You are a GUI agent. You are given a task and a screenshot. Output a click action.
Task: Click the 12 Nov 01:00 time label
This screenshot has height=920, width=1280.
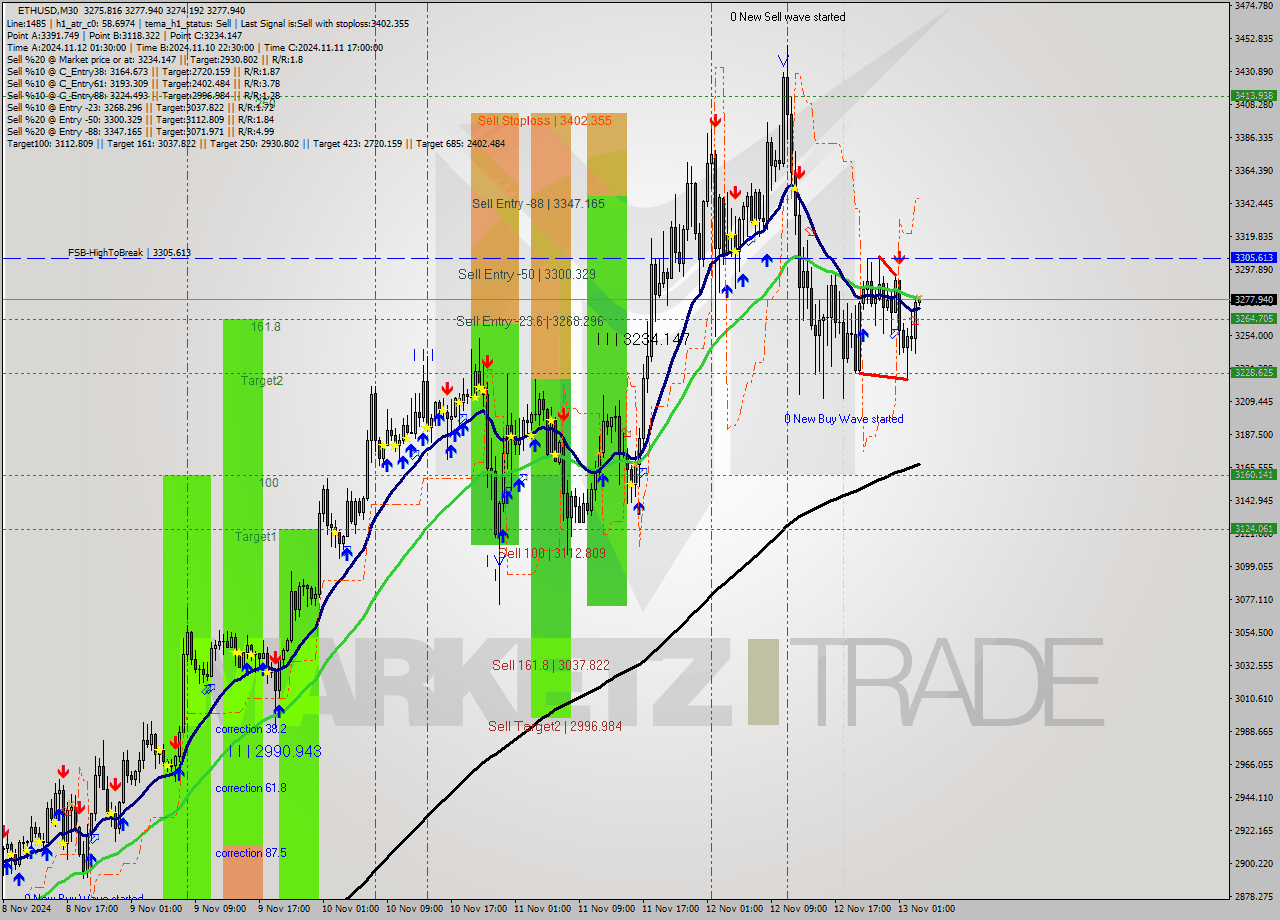coord(735,910)
